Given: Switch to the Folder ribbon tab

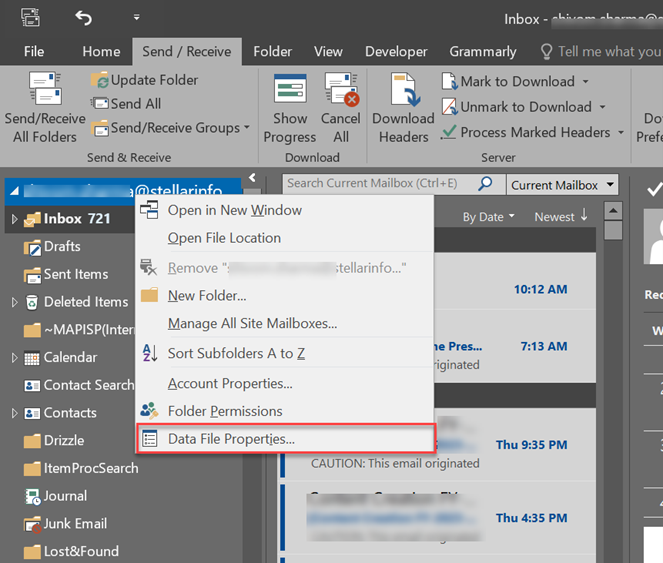Looking at the screenshot, I should 272,52.
